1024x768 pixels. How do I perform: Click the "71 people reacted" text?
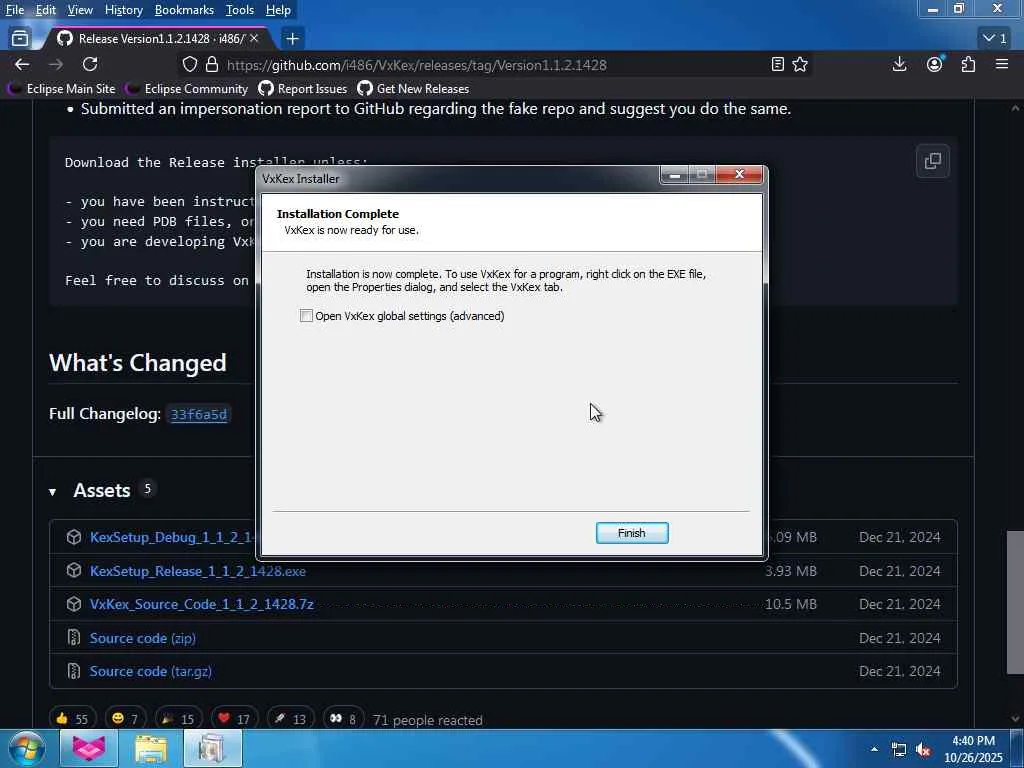[x=428, y=720]
